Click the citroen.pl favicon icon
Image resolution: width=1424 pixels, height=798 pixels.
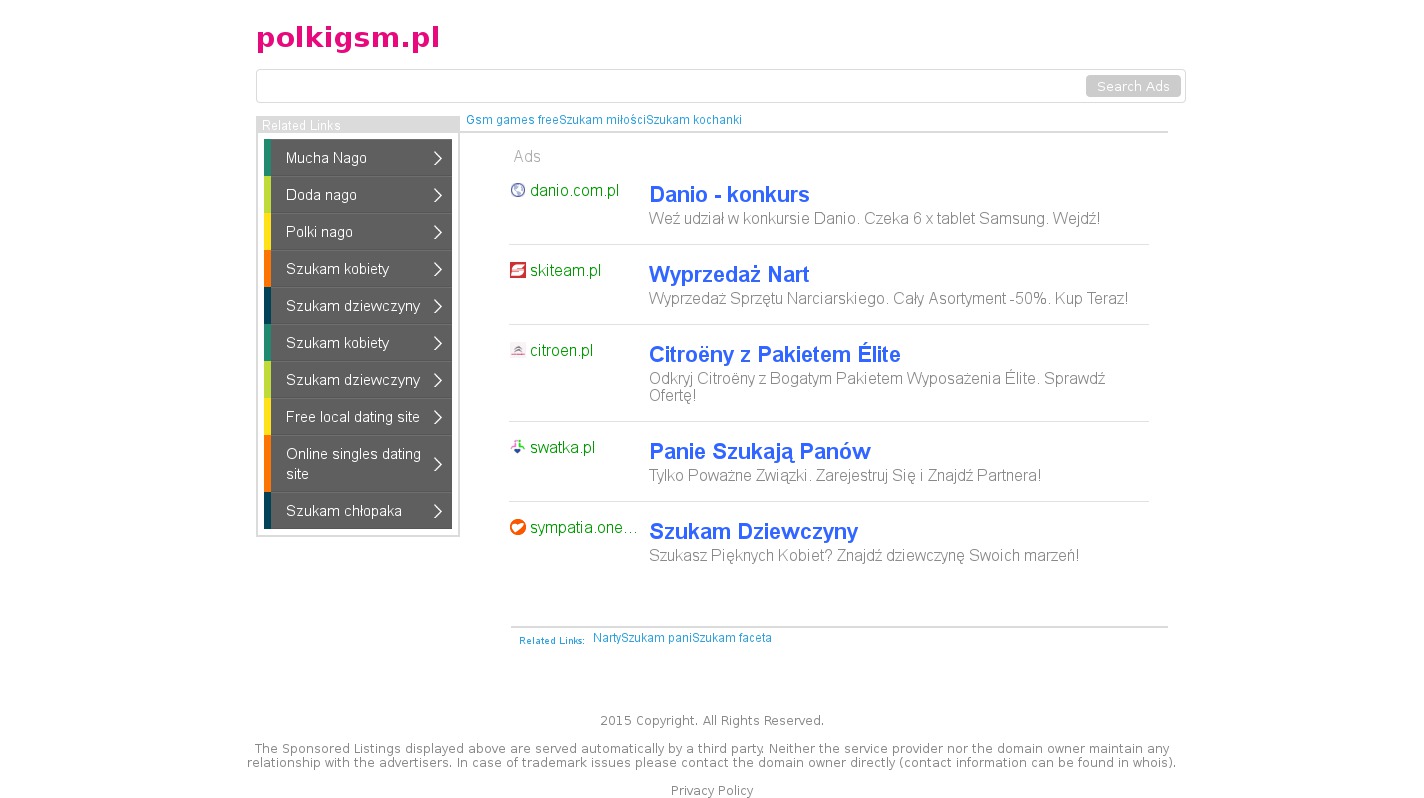[x=518, y=350]
